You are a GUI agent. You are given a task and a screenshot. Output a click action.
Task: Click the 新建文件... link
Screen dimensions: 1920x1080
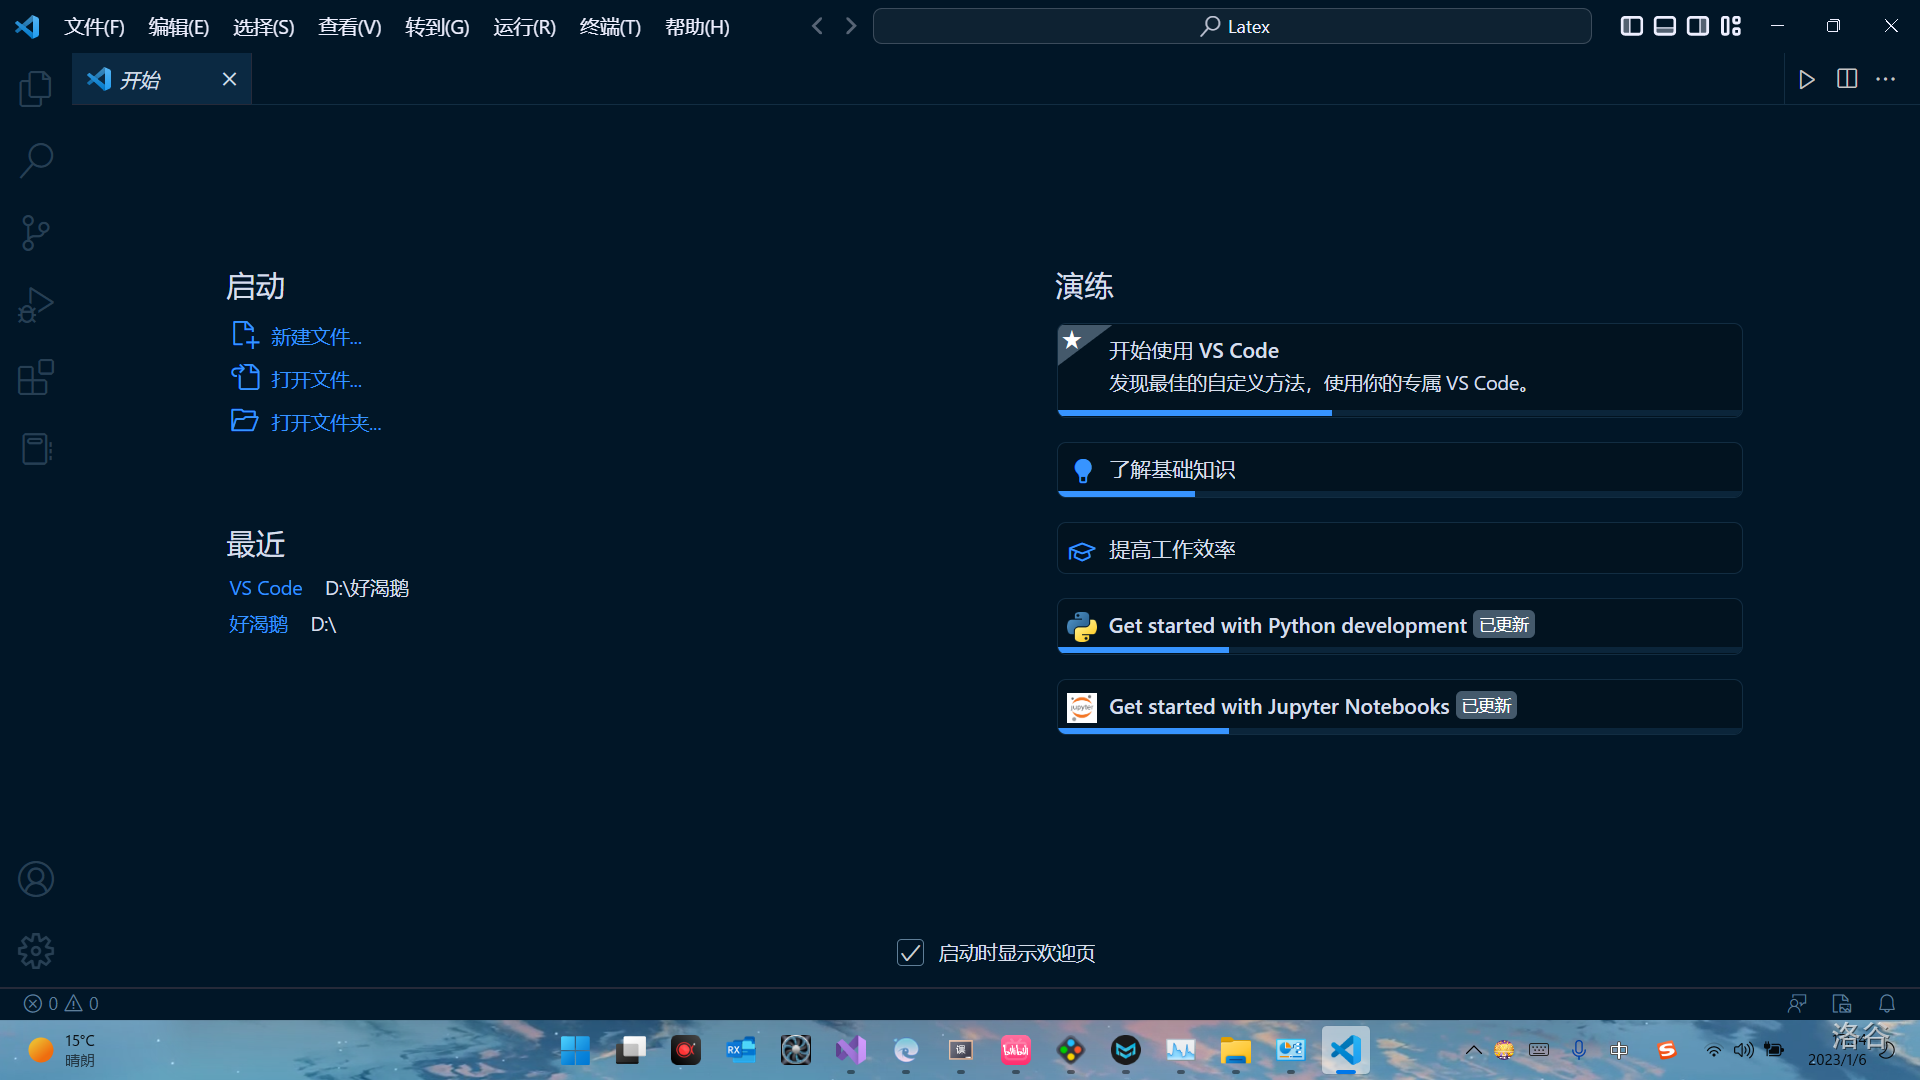coord(316,337)
